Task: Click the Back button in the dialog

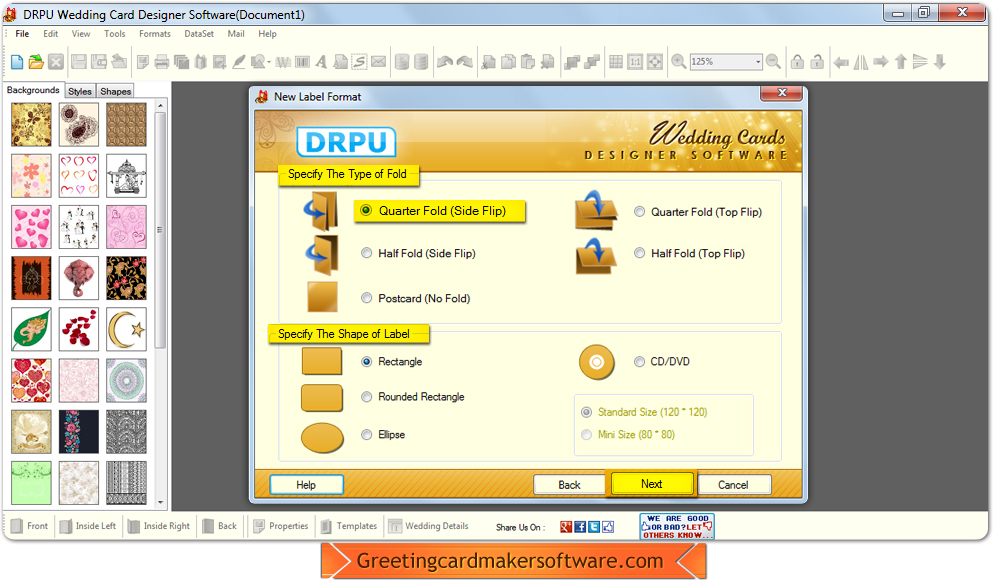Action: click(569, 484)
